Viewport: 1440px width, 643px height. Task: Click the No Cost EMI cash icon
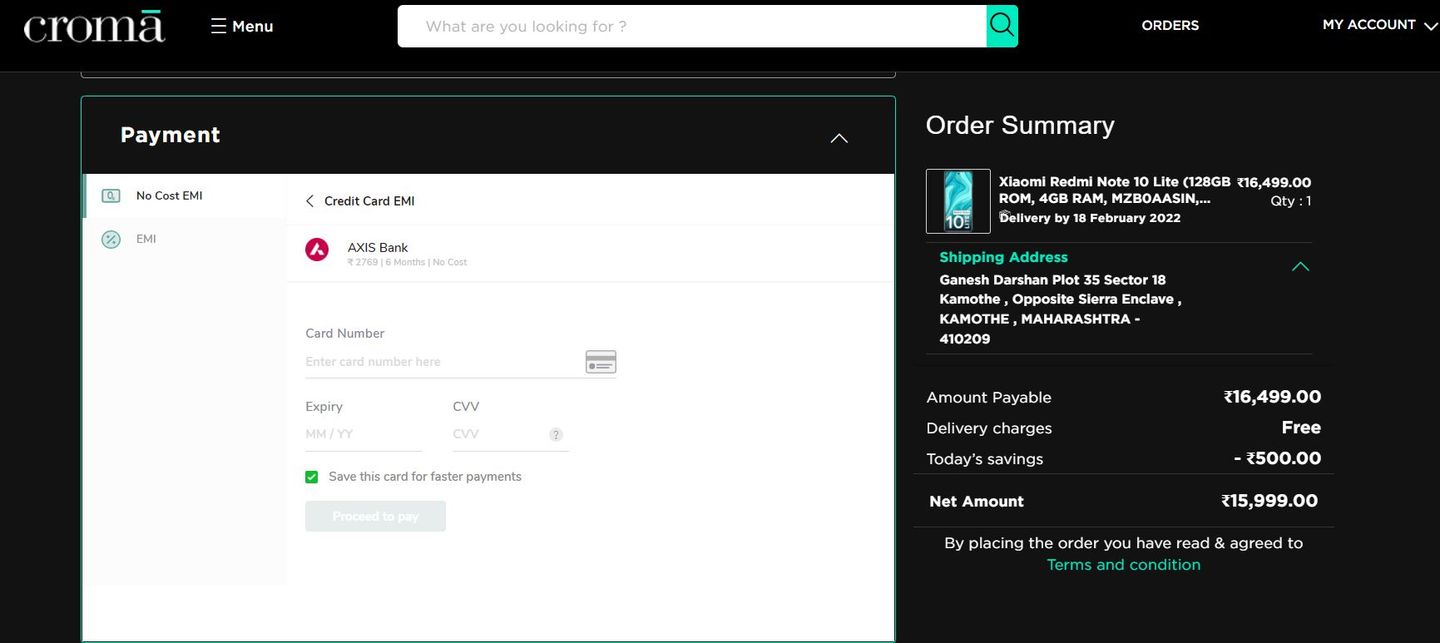[x=111, y=196]
